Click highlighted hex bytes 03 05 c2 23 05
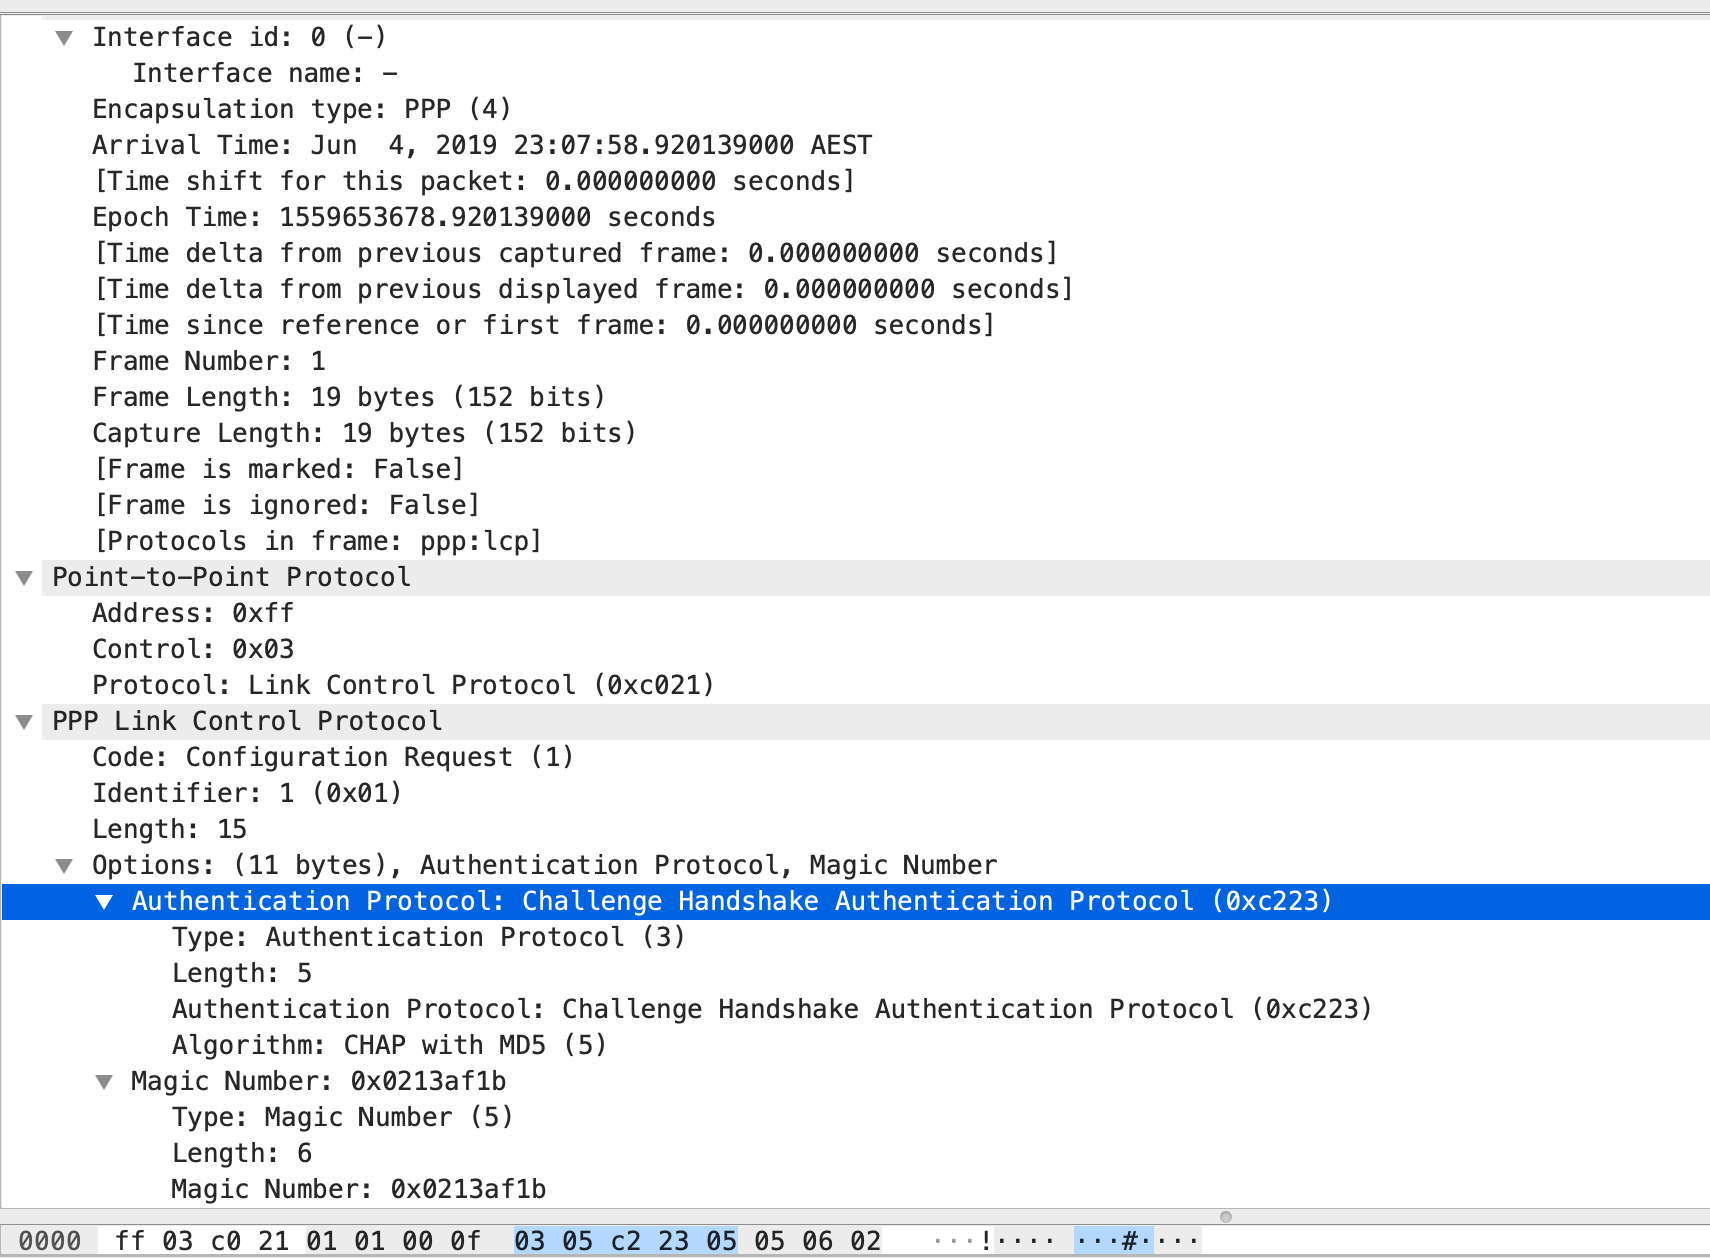This screenshot has height=1258, width=1710. click(625, 1241)
